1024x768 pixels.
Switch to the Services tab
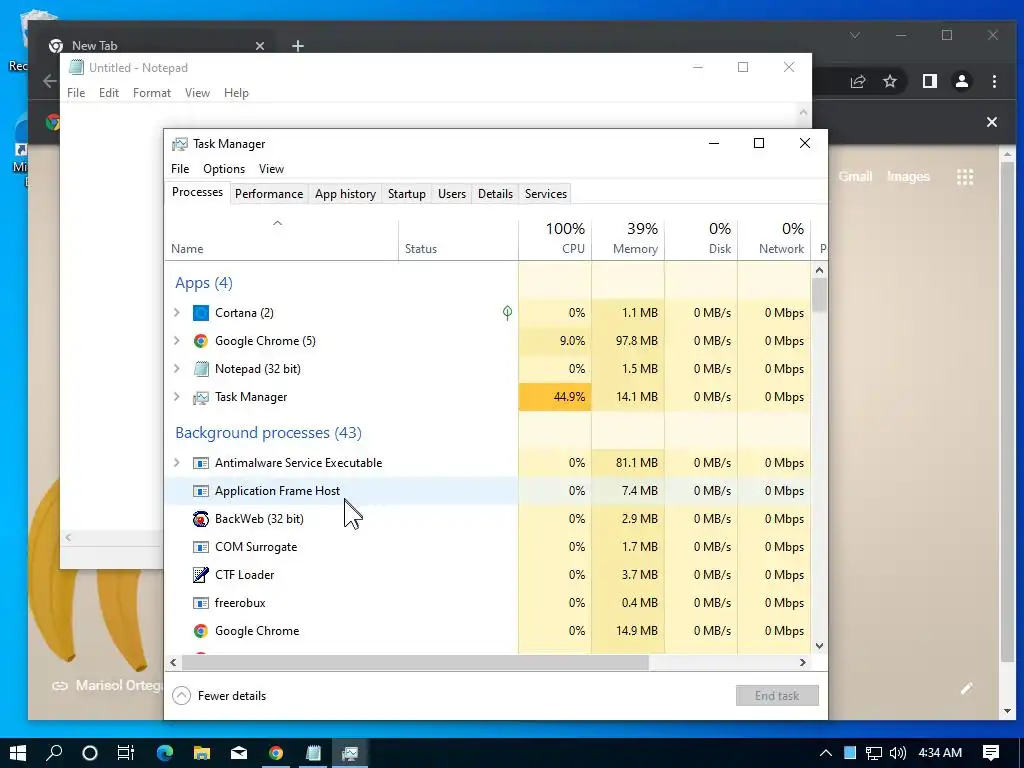coord(546,194)
